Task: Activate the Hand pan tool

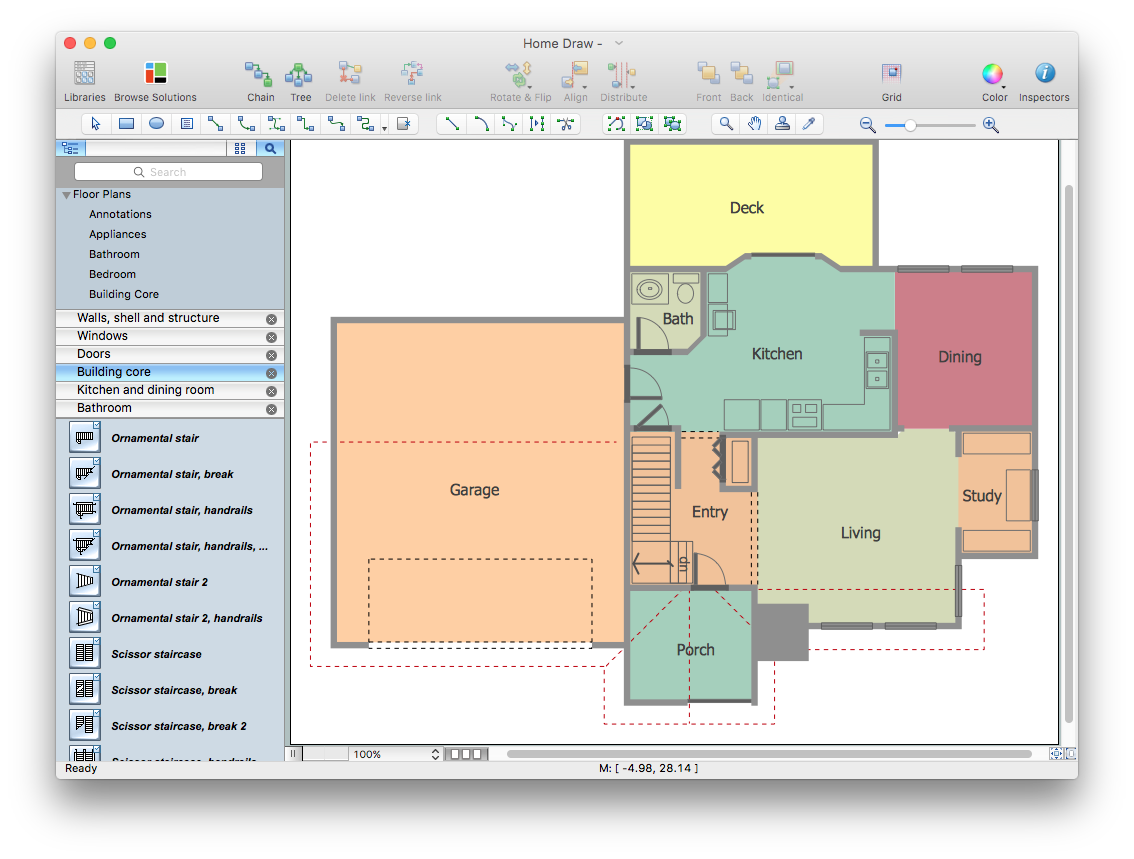Action: pos(753,123)
